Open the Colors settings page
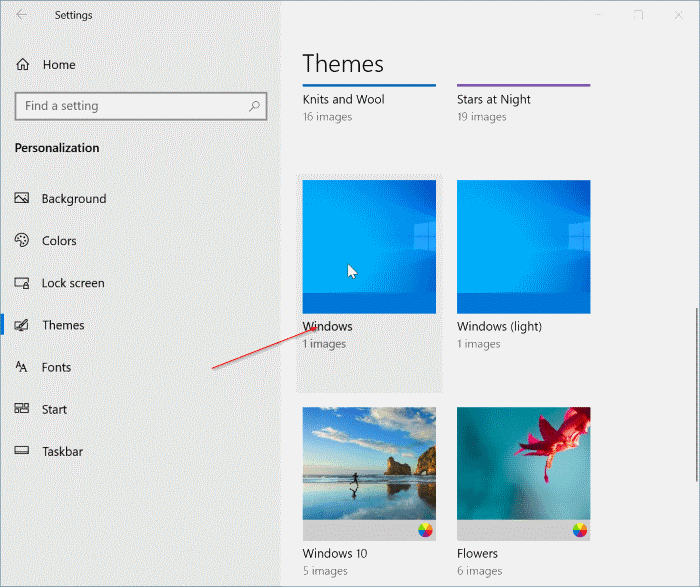 (59, 241)
